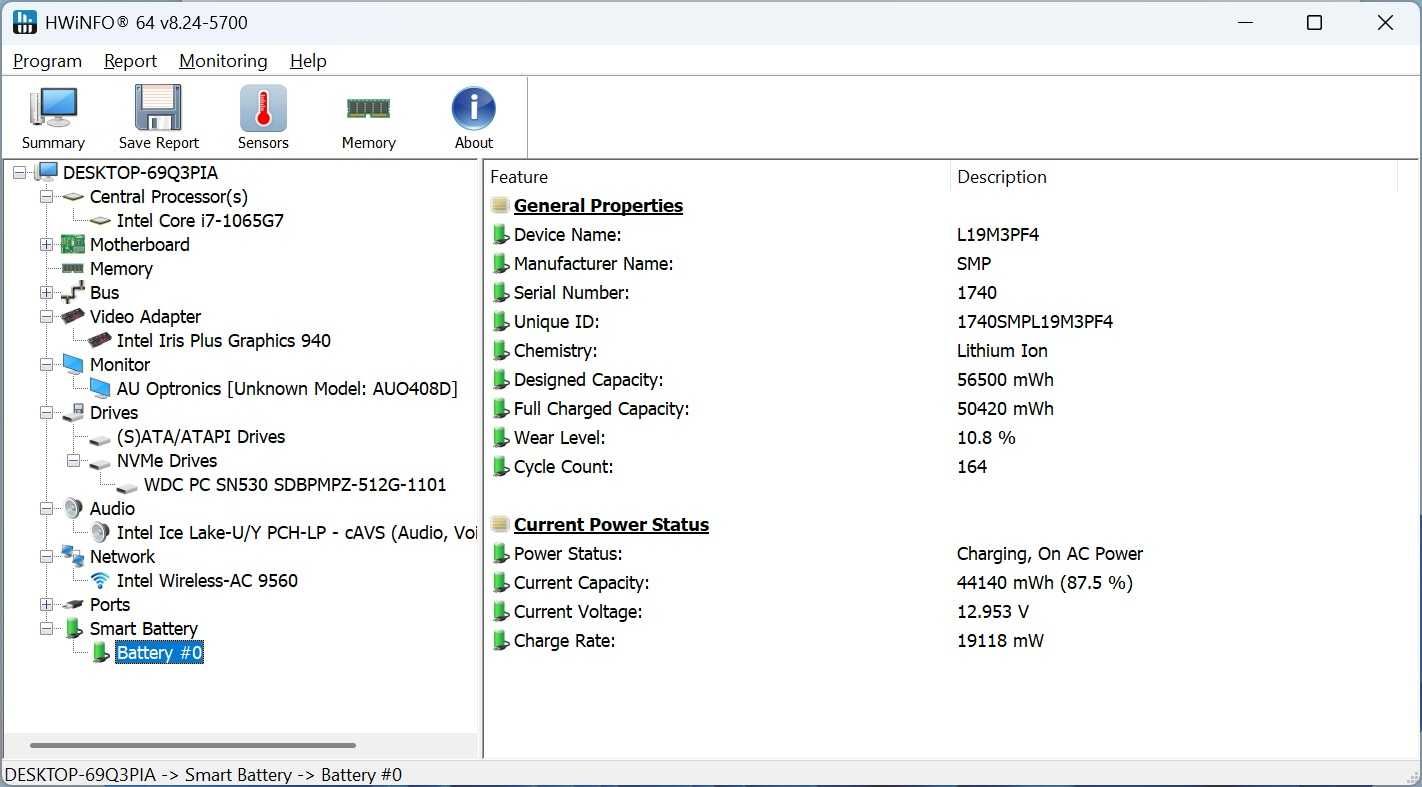Collapse the Network node
The height and width of the screenshot is (787, 1422).
click(x=46, y=557)
